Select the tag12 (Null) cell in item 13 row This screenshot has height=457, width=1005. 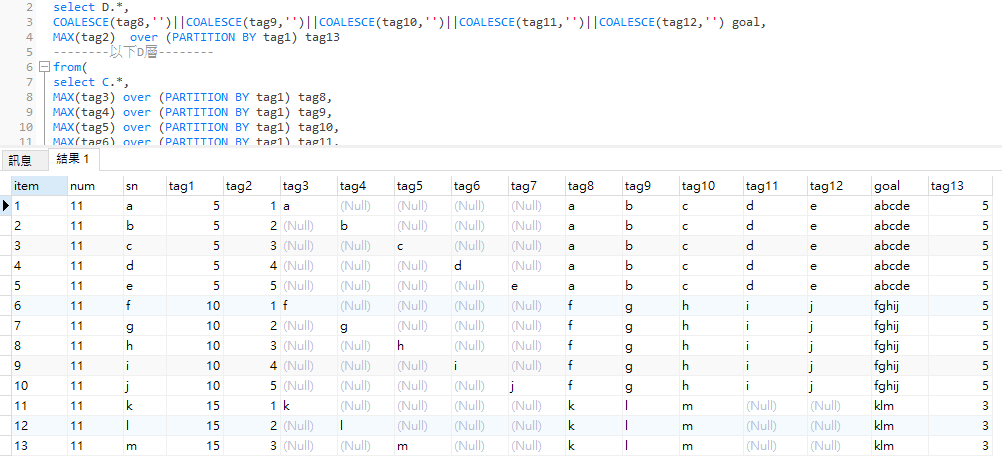[839, 445]
